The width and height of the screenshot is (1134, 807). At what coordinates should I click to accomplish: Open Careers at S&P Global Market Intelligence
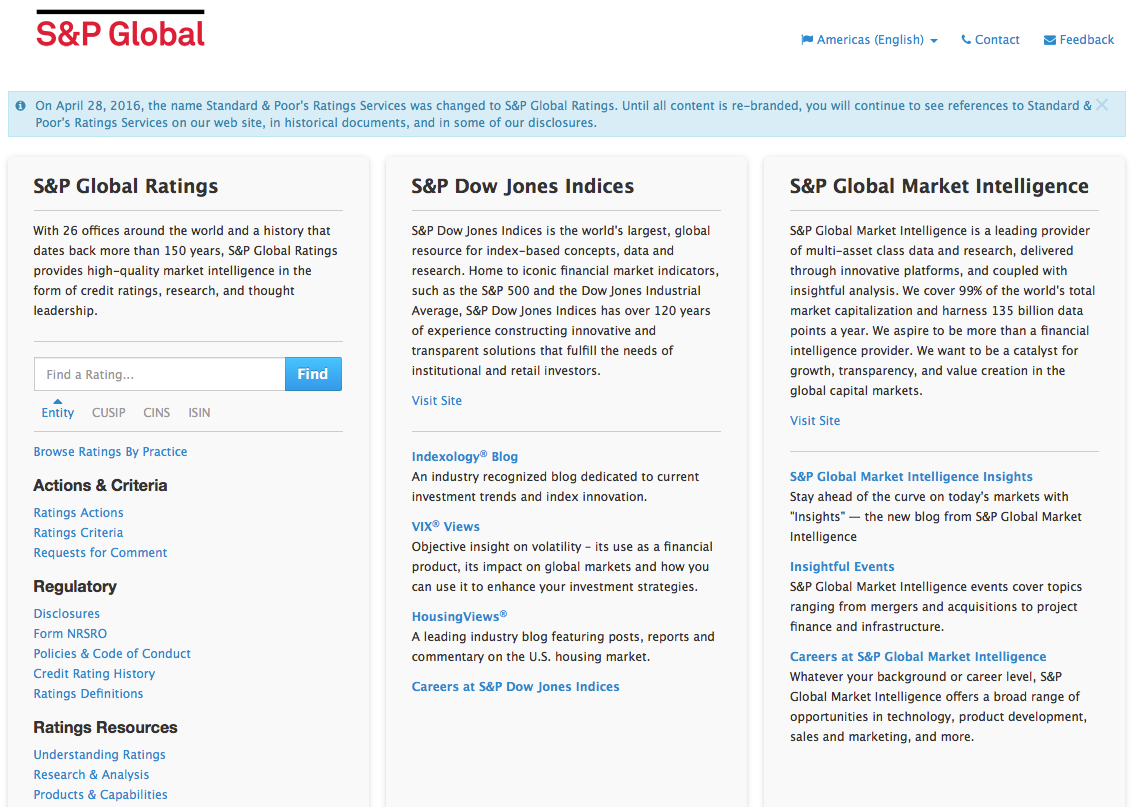[918, 657]
